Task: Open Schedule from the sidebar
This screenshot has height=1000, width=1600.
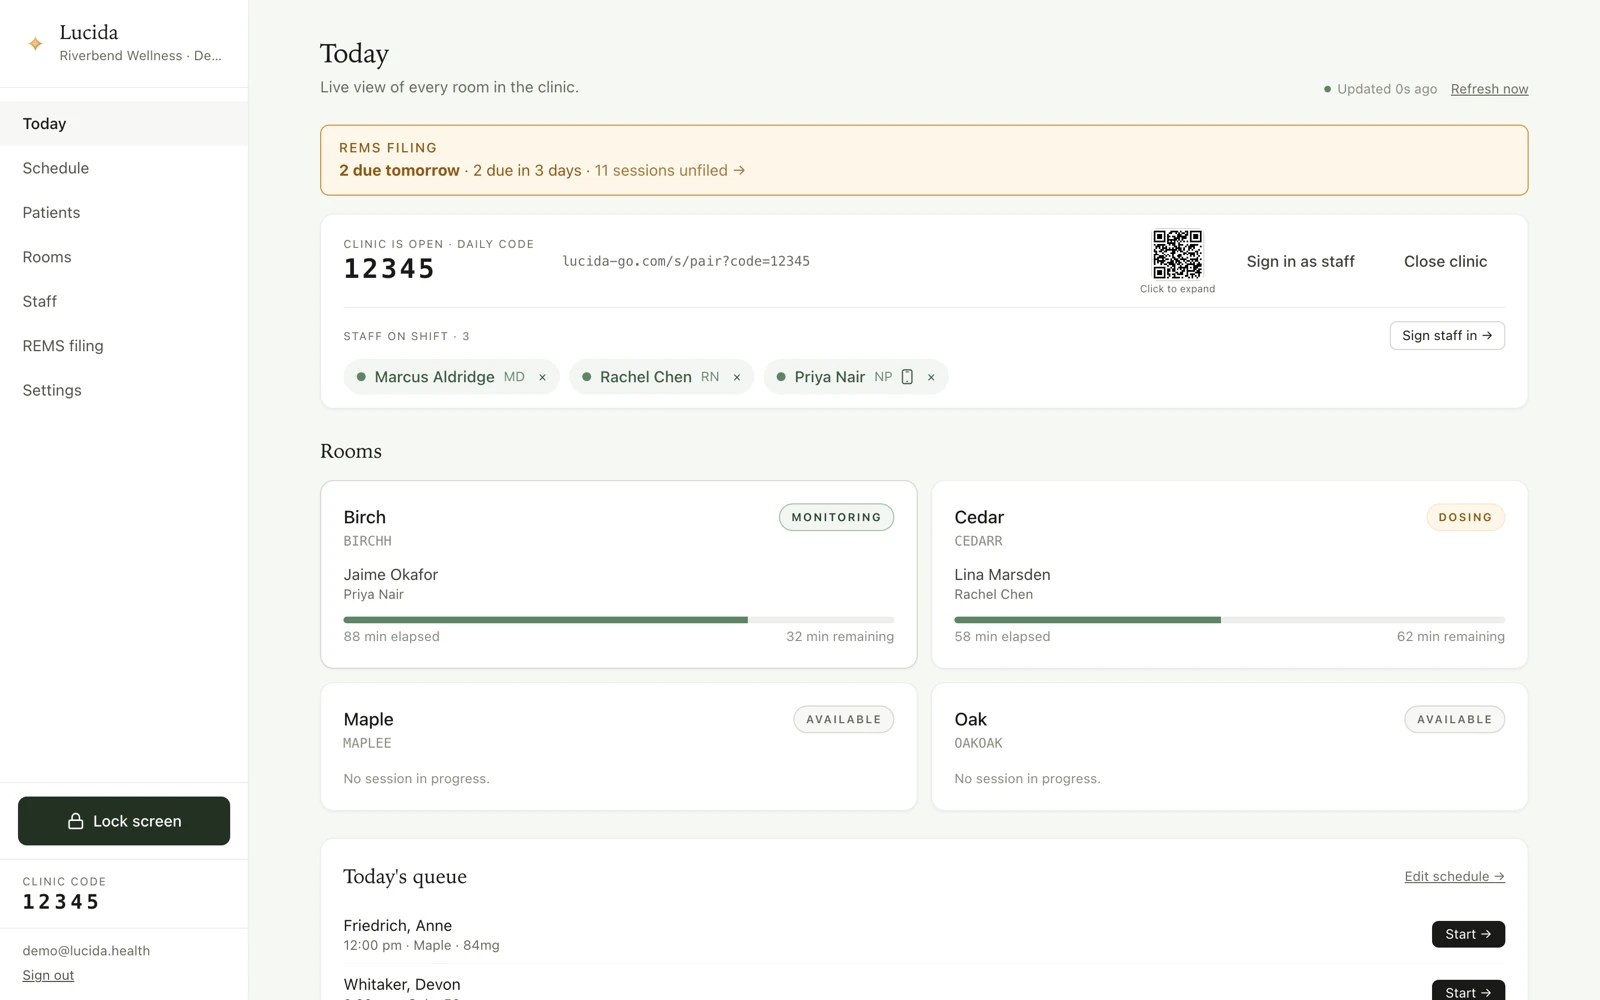Action: coord(124,168)
